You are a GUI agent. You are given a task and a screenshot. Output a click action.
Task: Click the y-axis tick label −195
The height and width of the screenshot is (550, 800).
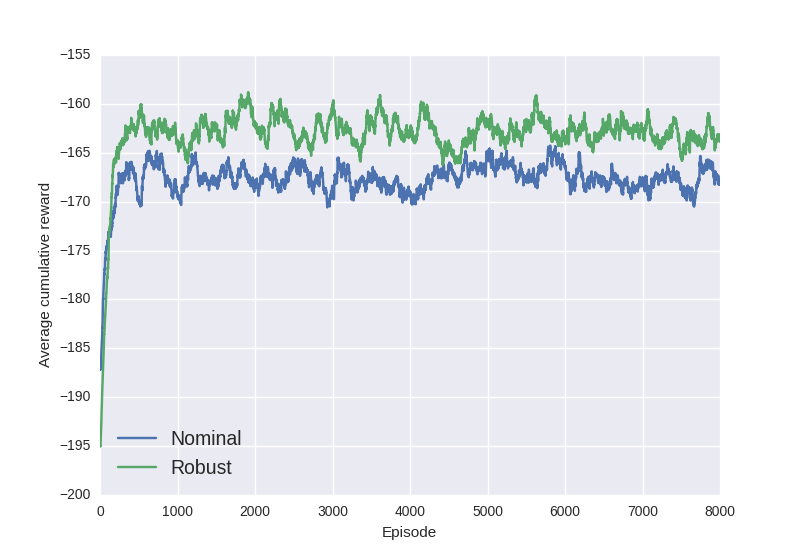pos(76,445)
